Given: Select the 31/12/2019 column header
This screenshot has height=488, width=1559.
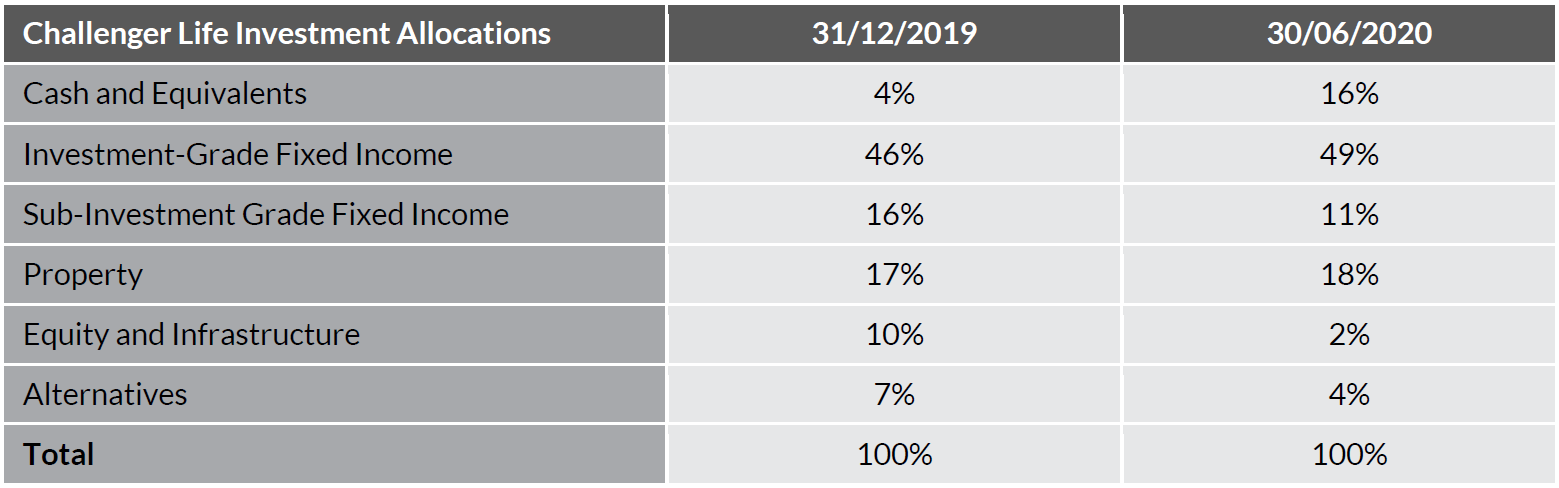Looking at the screenshot, I should click(894, 34).
